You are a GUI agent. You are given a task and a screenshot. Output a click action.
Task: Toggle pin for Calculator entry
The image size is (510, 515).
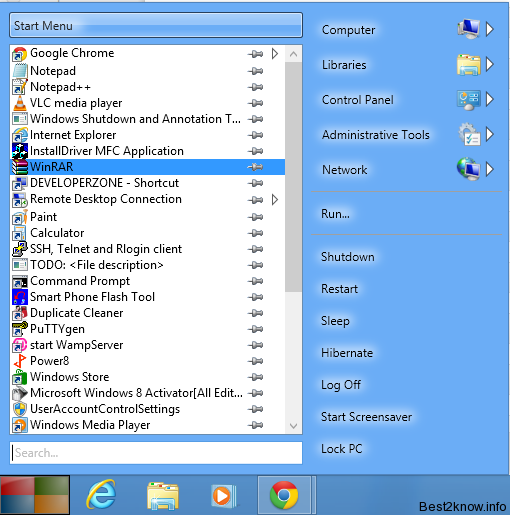(x=256, y=233)
